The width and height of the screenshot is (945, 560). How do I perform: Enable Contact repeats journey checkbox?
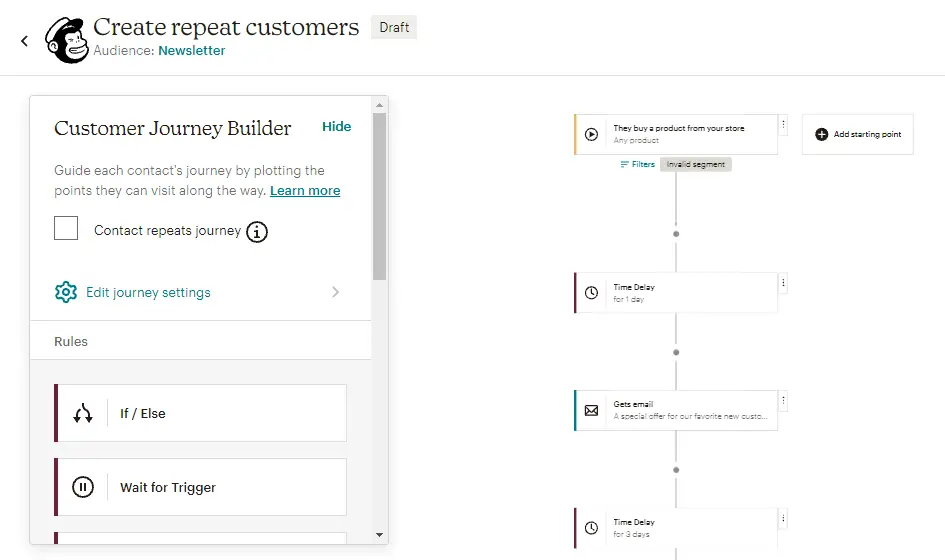pos(66,228)
